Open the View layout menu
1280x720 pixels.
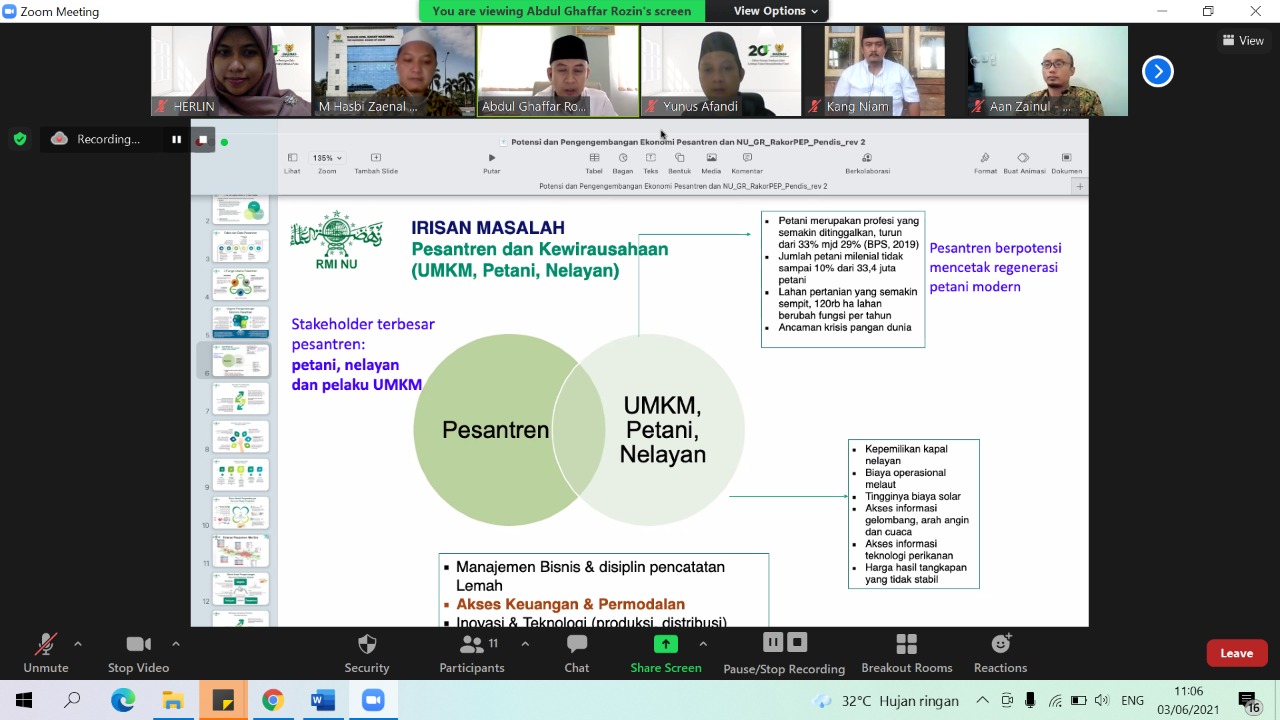[1243, 41]
